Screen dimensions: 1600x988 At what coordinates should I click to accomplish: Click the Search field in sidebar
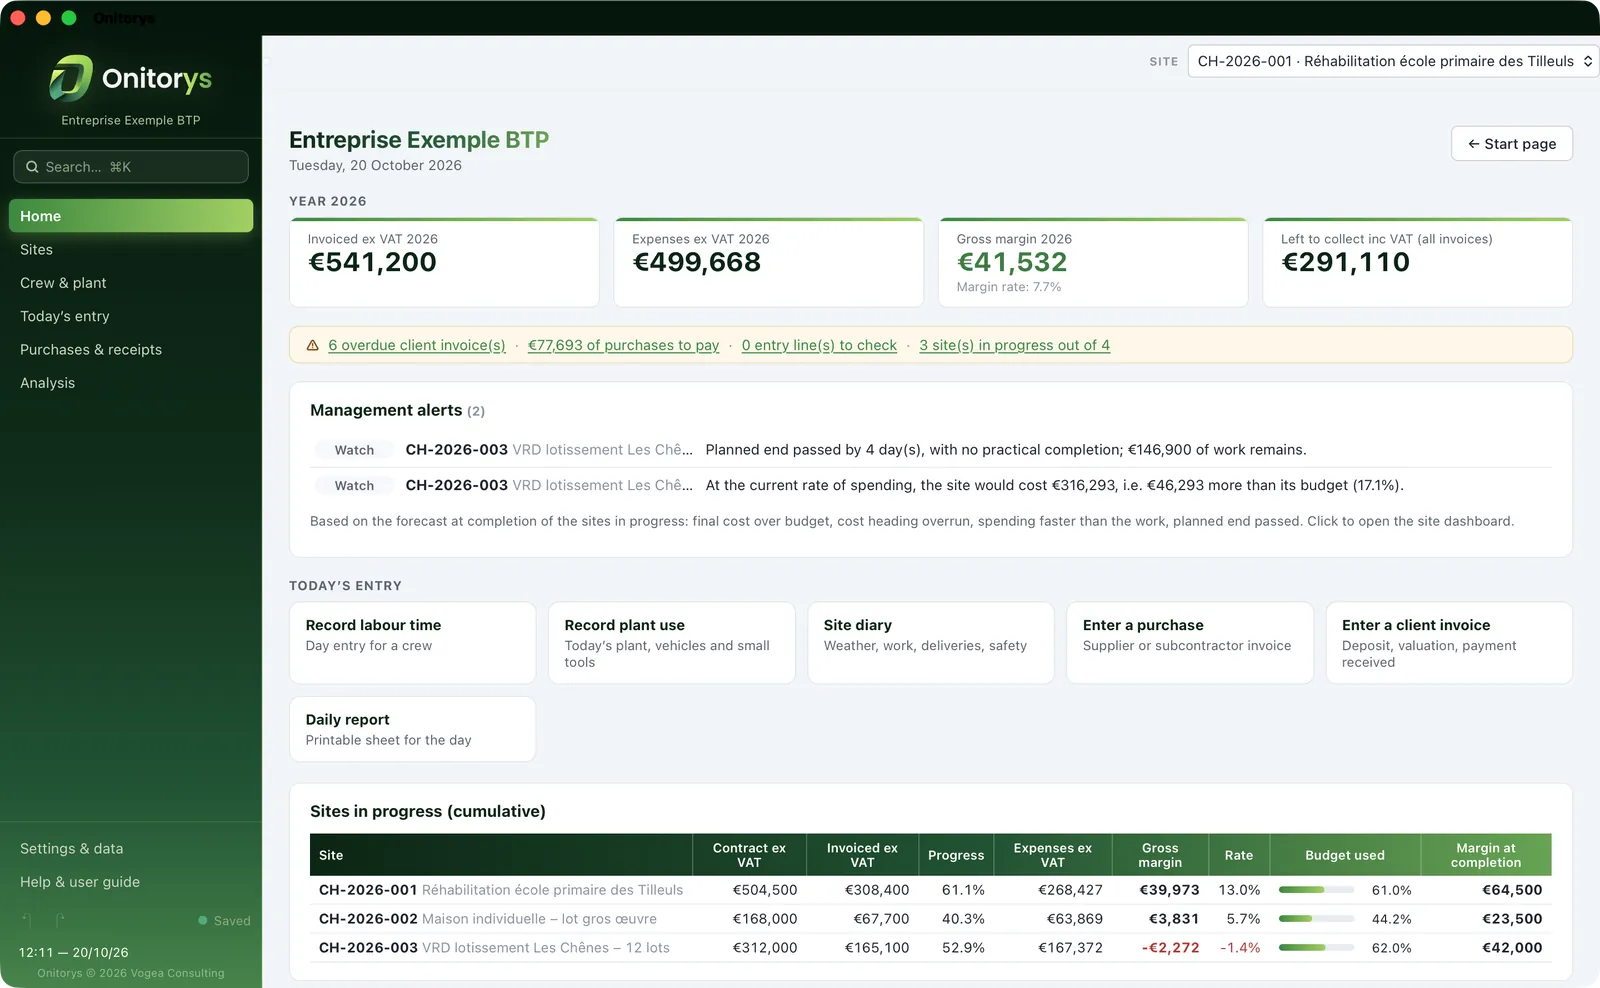(131, 167)
